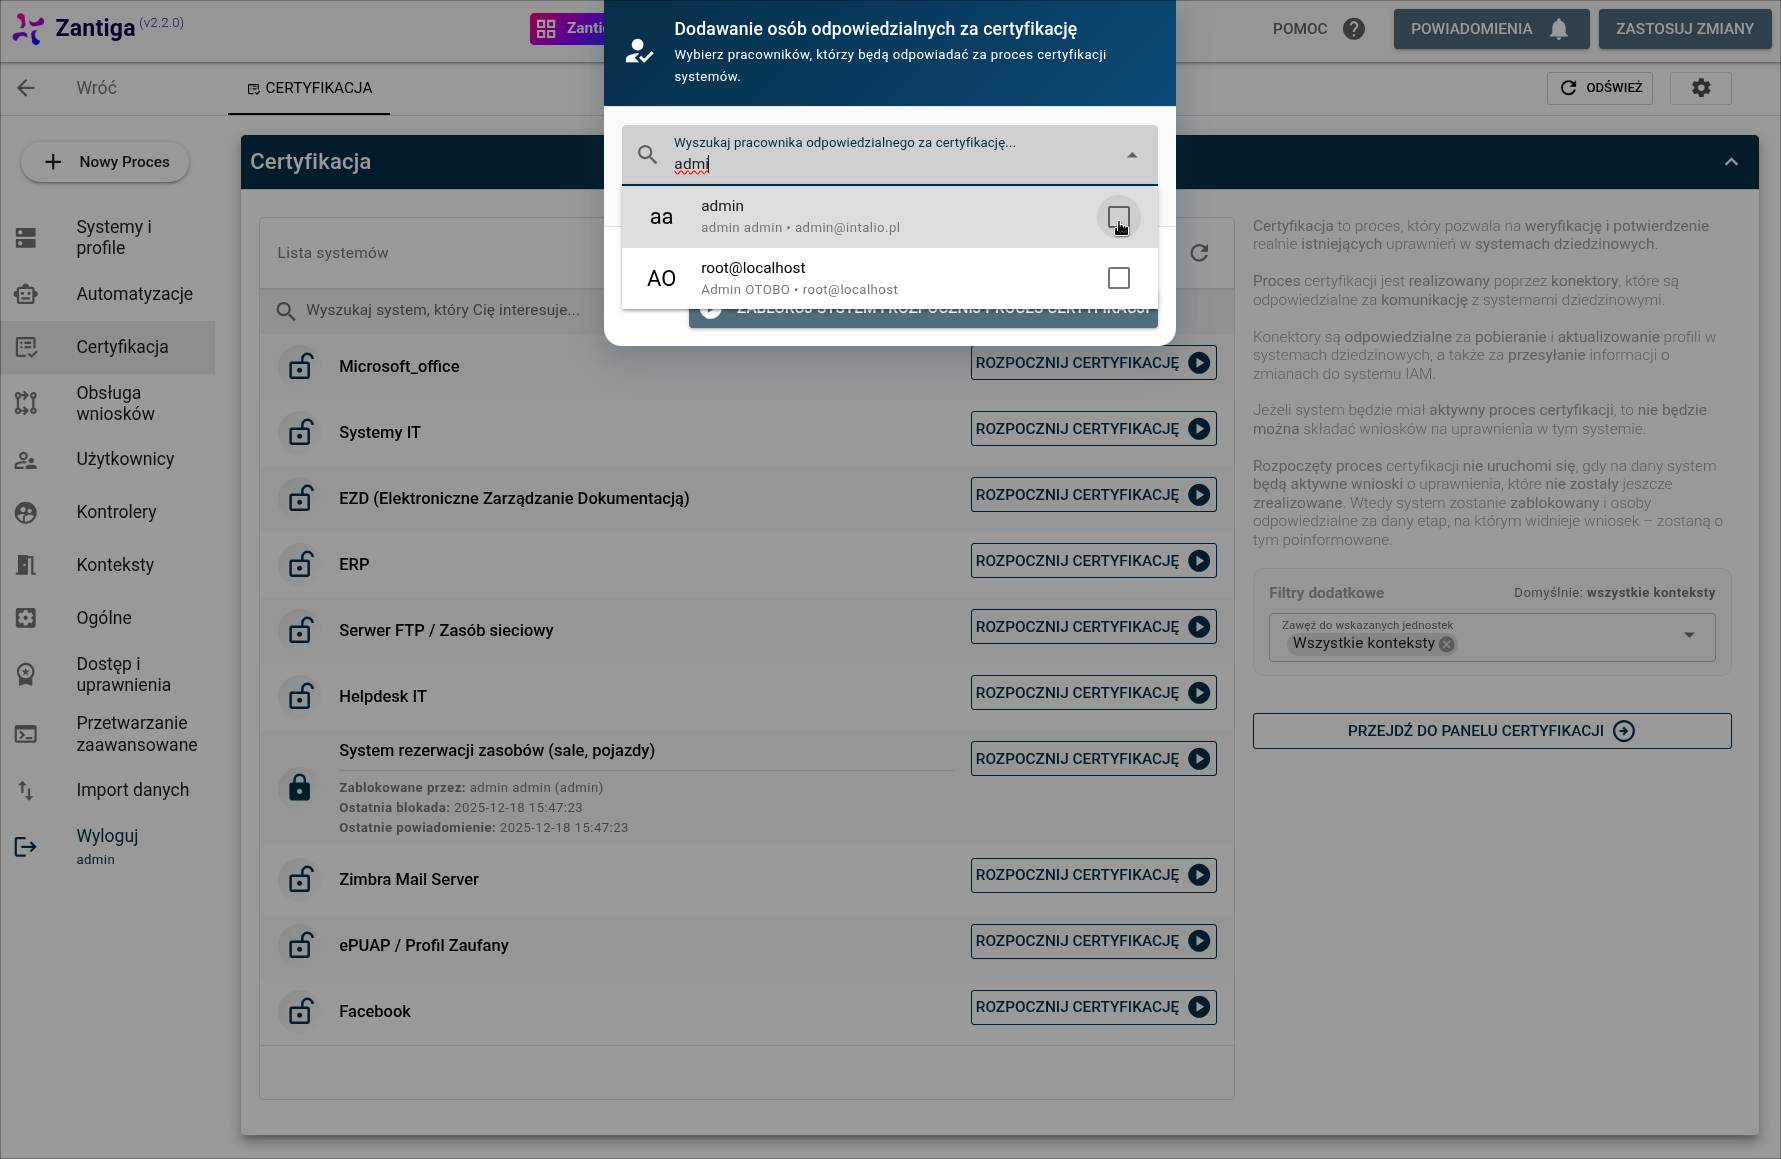Check the admin user checkbox
1781x1159 pixels.
point(1118,217)
